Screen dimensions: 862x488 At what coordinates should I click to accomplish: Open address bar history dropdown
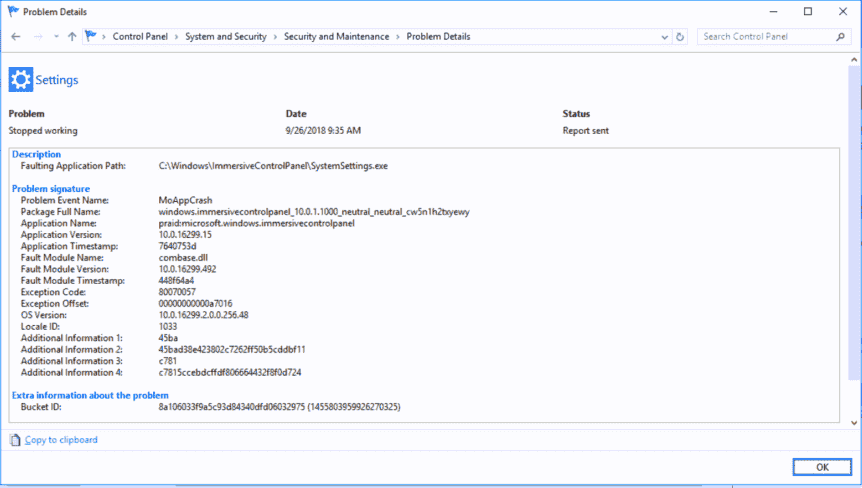665,37
